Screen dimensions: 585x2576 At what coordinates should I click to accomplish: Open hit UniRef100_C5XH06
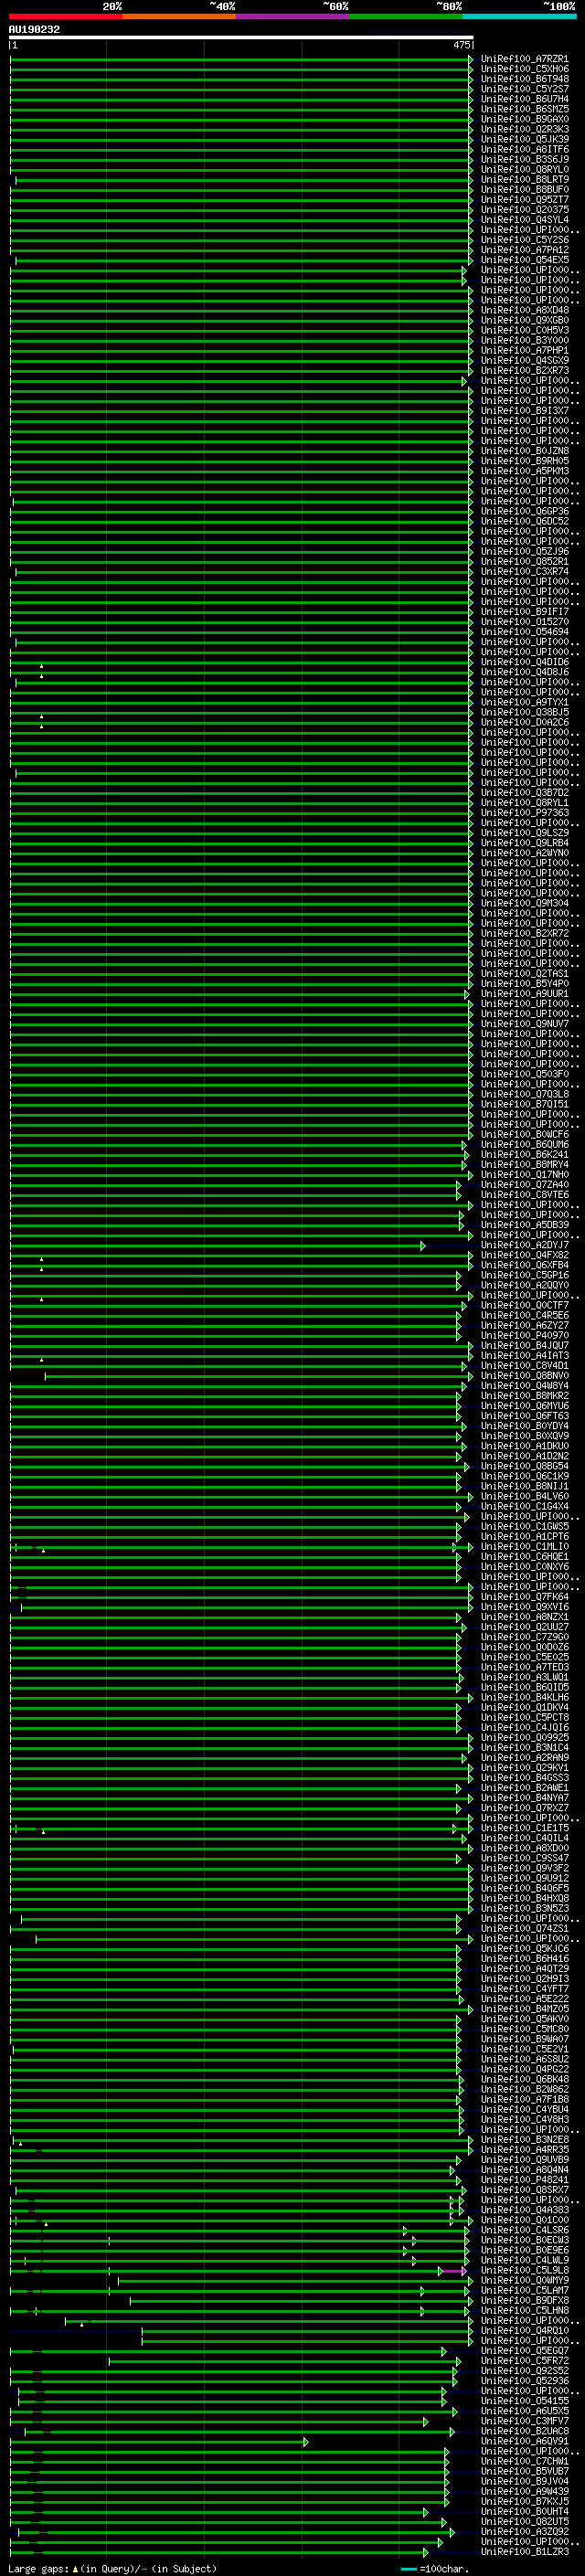(x=524, y=69)
